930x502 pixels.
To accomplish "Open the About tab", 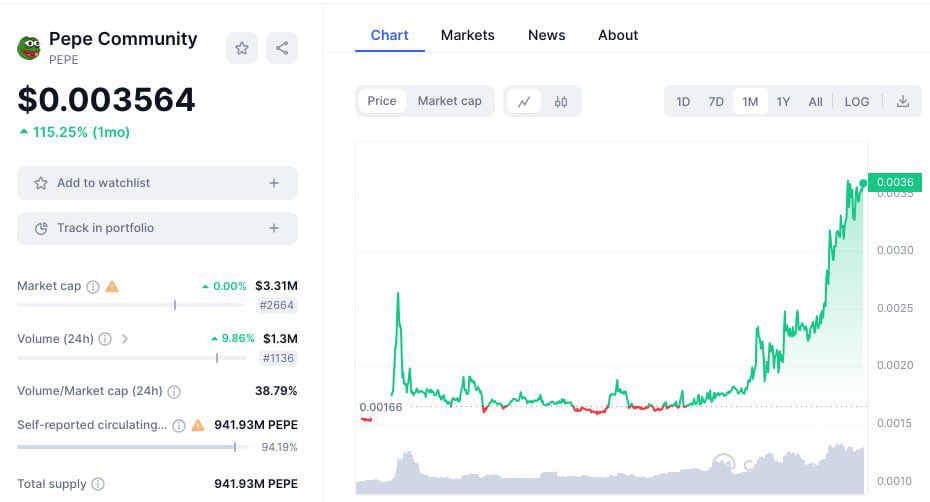I will 618,35.
